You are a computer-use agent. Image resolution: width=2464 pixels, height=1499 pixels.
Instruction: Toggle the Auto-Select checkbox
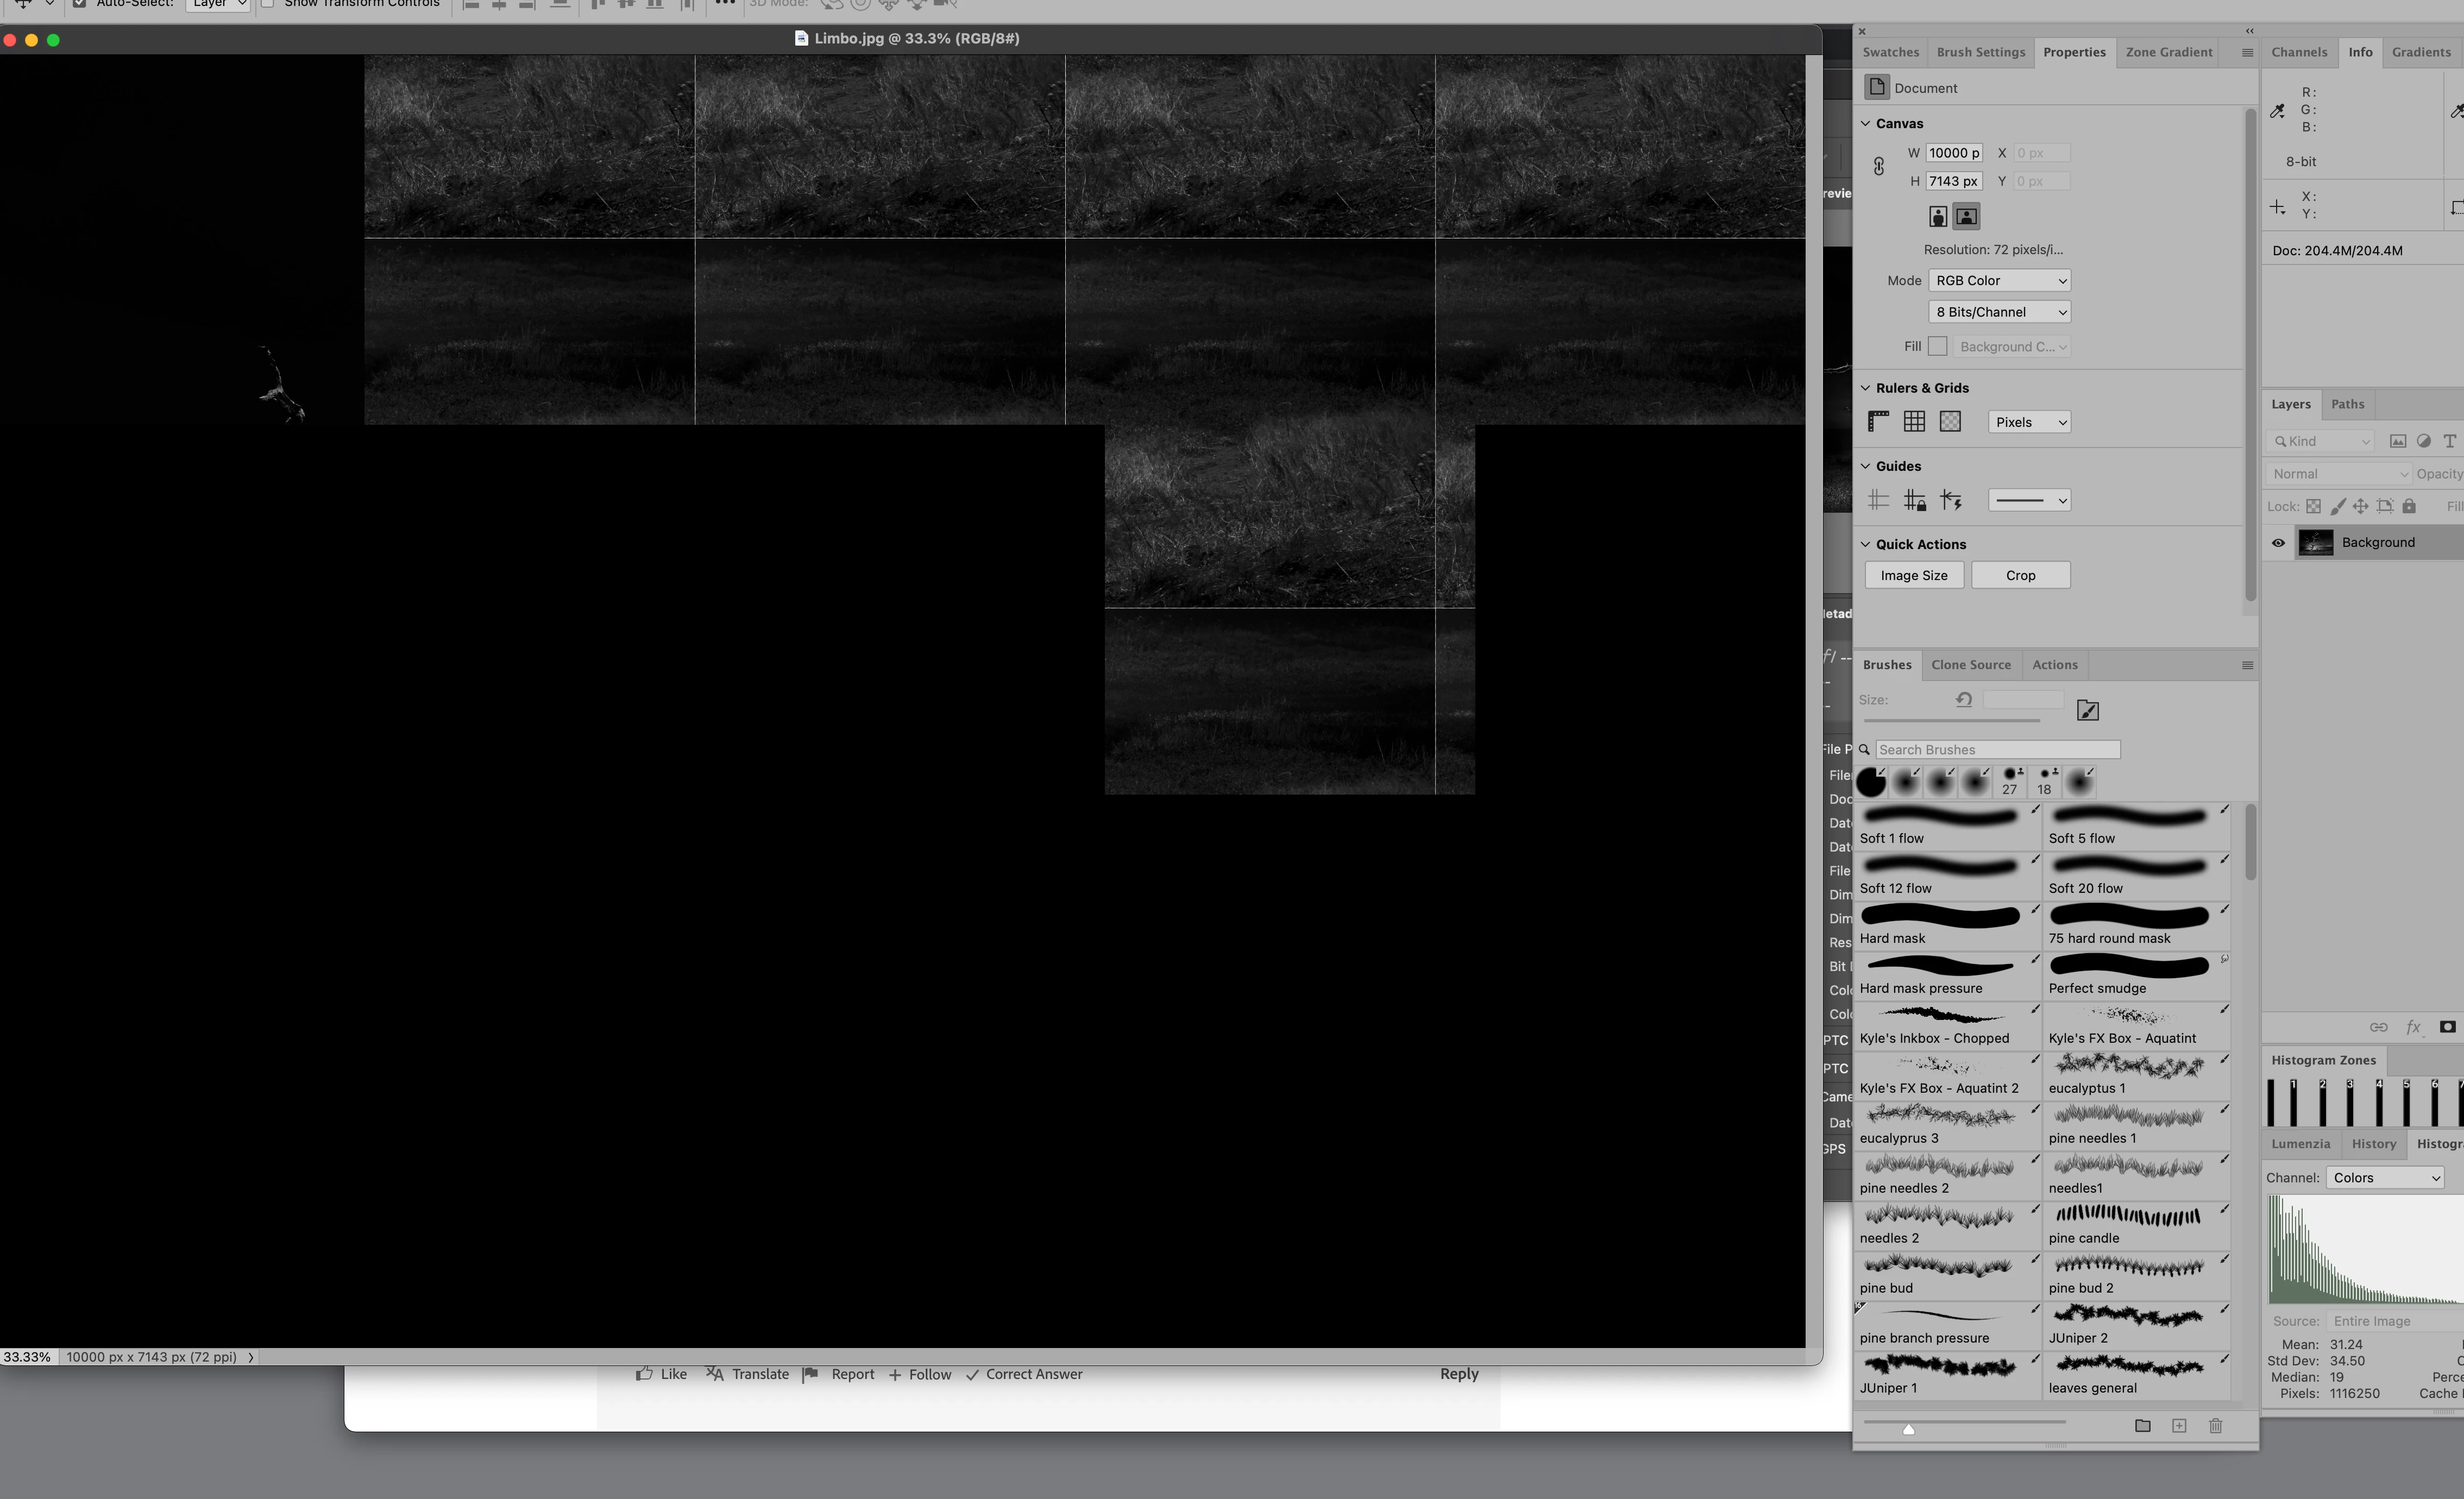[x=80, y=3]
